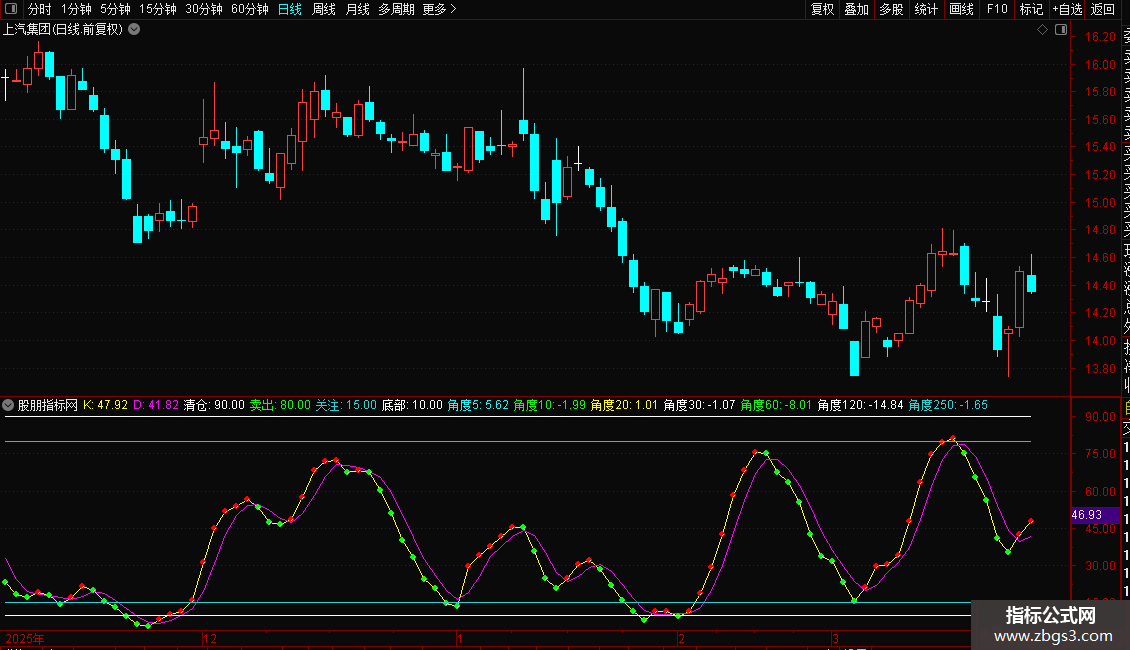
Task: Expand the 股朋指标网 indicator menu
Action: (x=8, y=405)
